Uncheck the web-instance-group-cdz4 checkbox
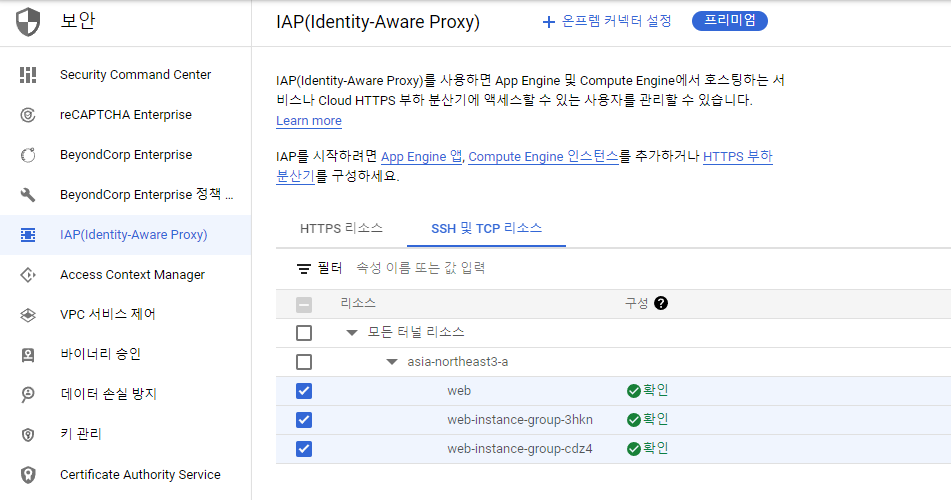Screen dimensions: 951x500 coord(304,449)
